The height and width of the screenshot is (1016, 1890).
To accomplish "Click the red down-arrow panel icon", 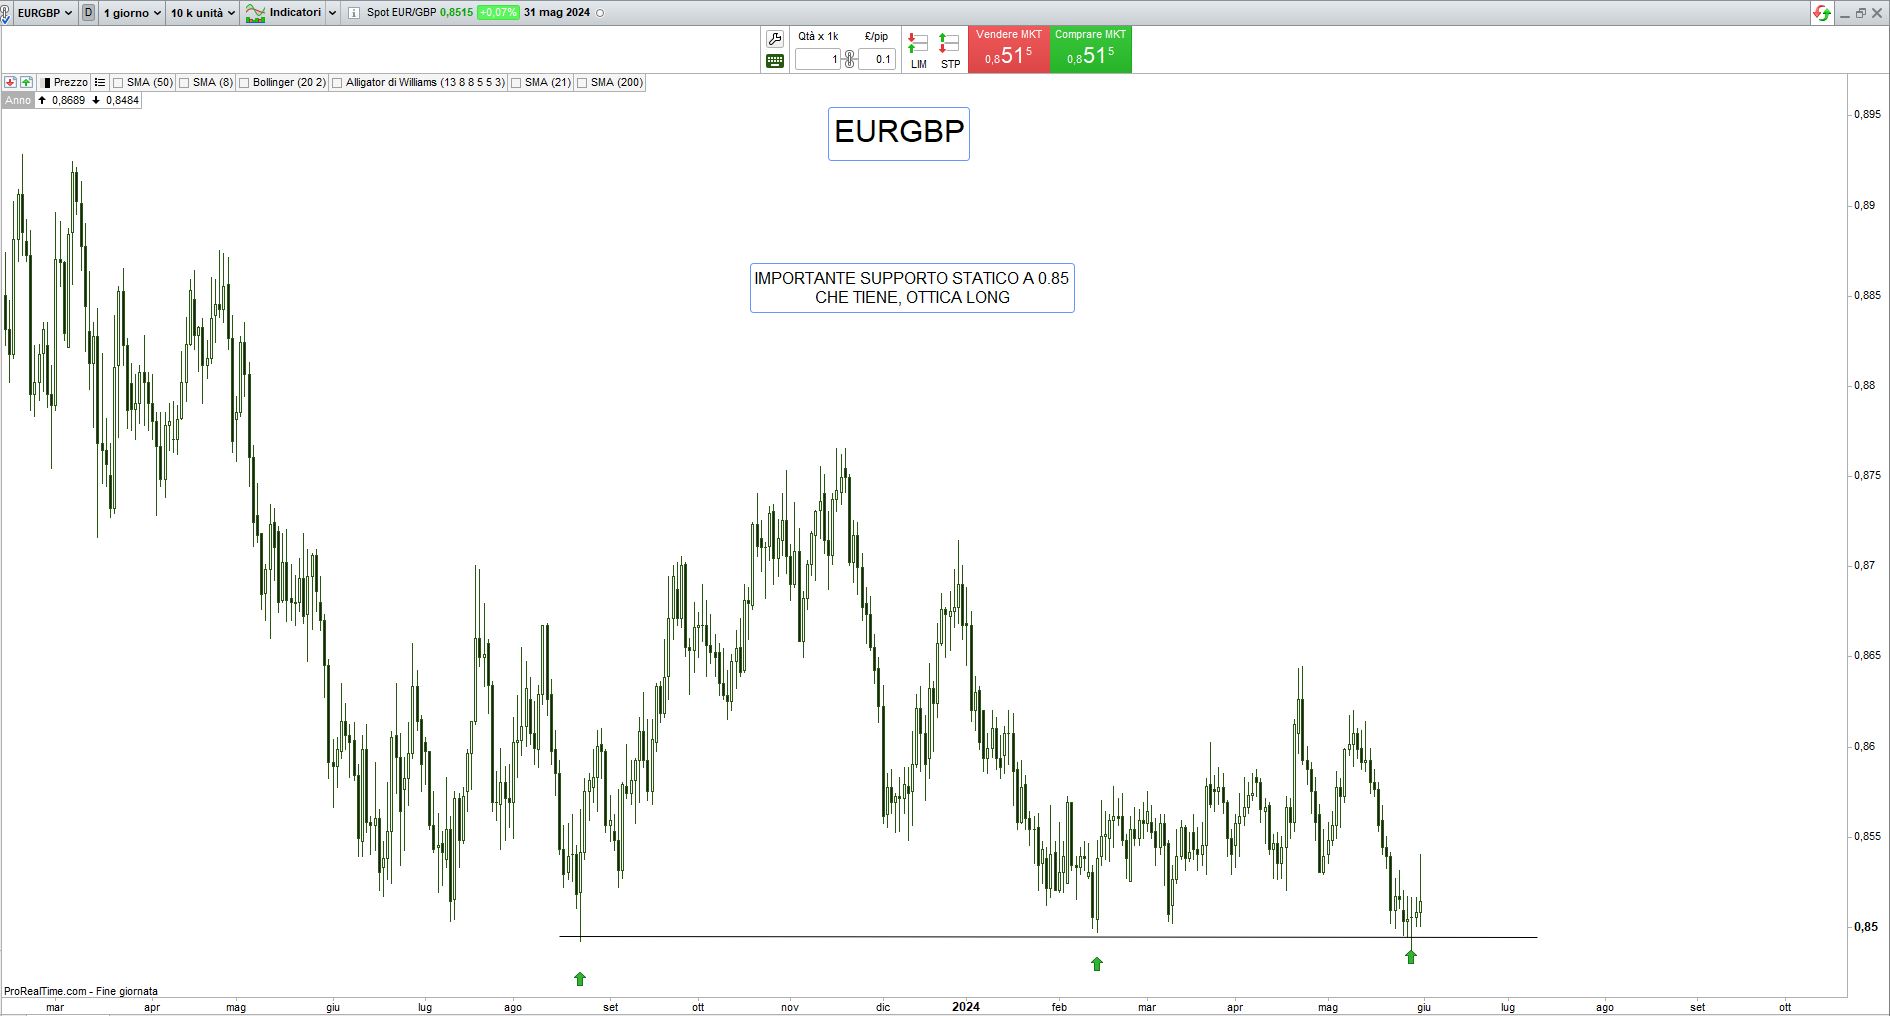I will (x=10, y=82).
